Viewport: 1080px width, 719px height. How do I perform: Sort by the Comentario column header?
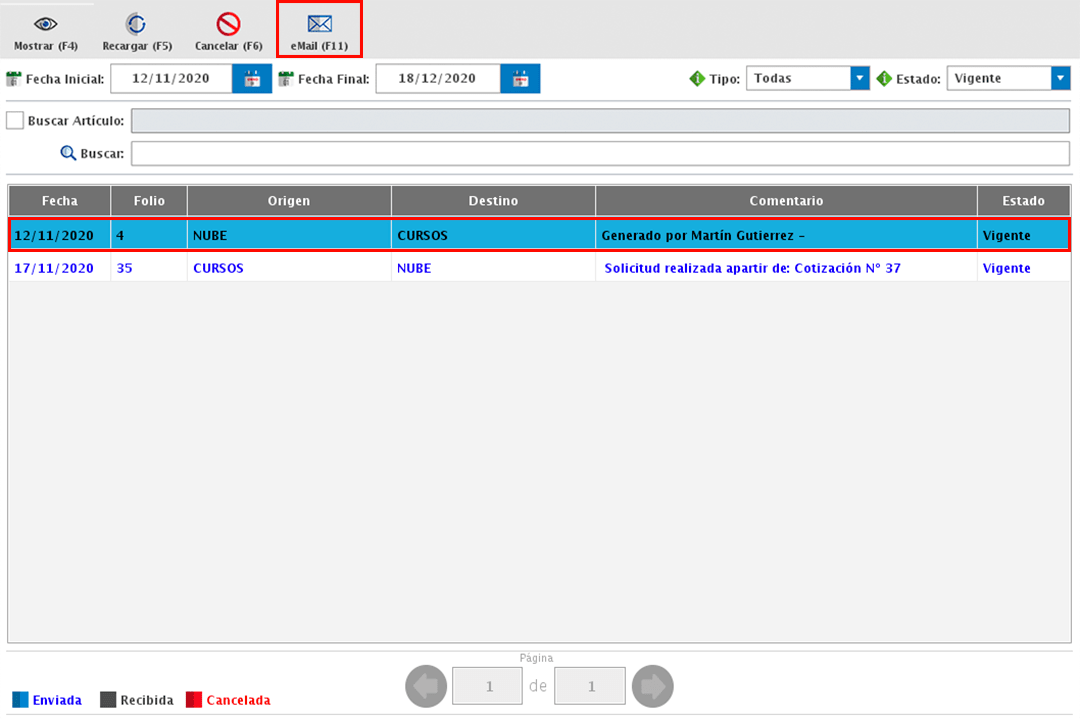(786, 201)
